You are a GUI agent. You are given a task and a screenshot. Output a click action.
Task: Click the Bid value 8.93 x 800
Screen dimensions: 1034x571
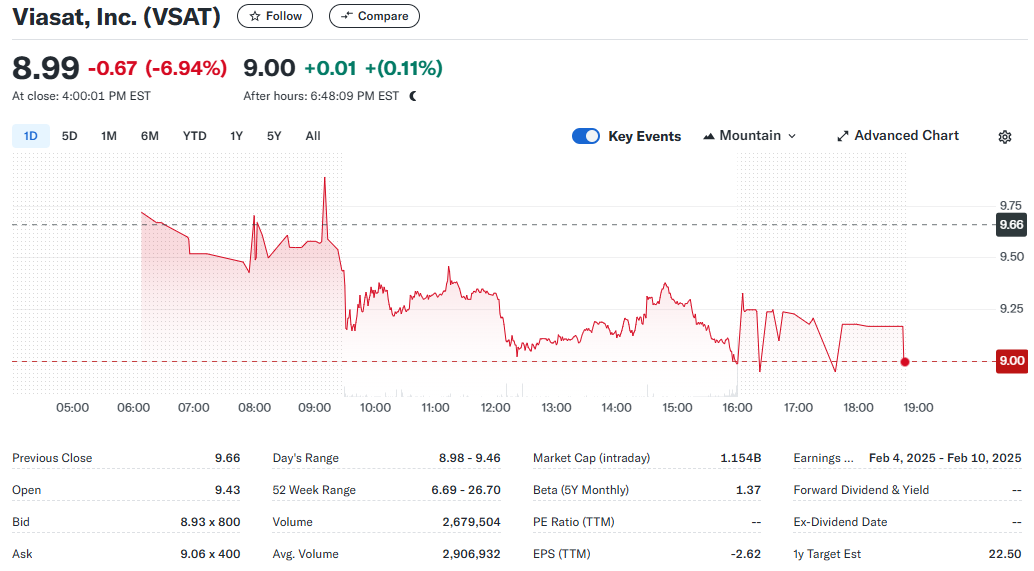tap(210, 522)
